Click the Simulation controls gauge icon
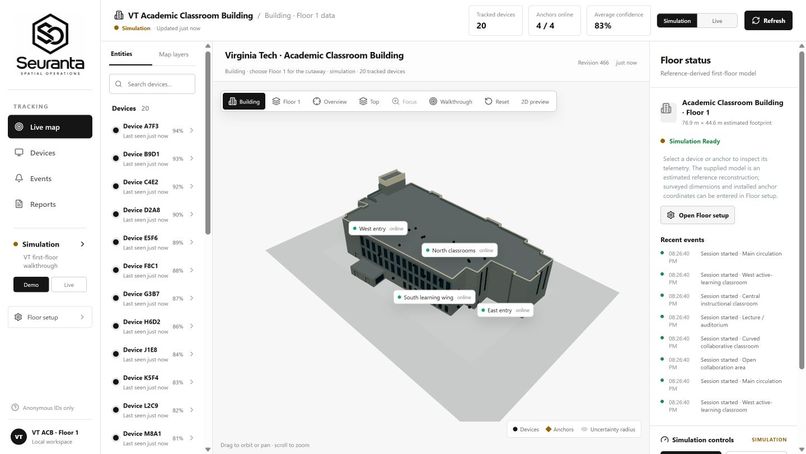This screenshot has height=454, width=806. pyautogui.click(x=665, y=440)
